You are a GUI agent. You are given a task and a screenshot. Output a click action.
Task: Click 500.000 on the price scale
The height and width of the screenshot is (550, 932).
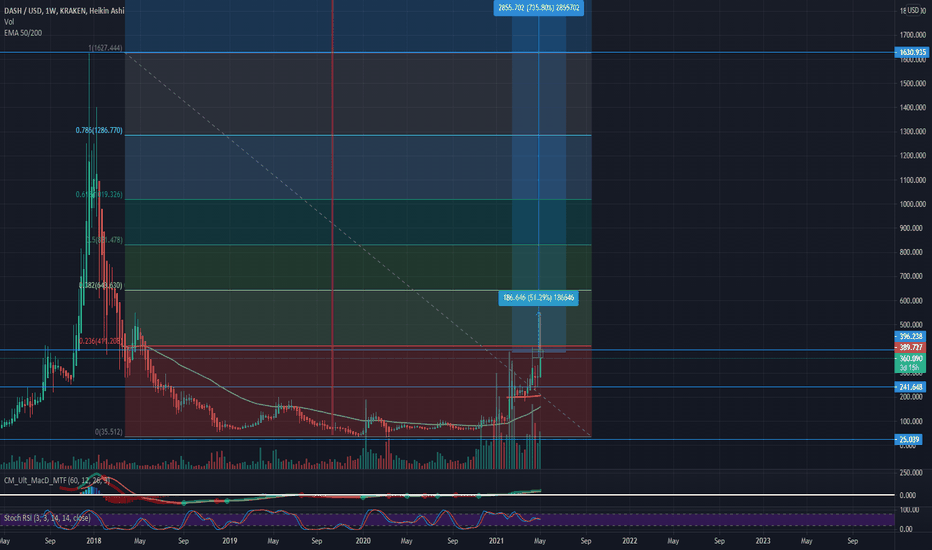(912, 325)
